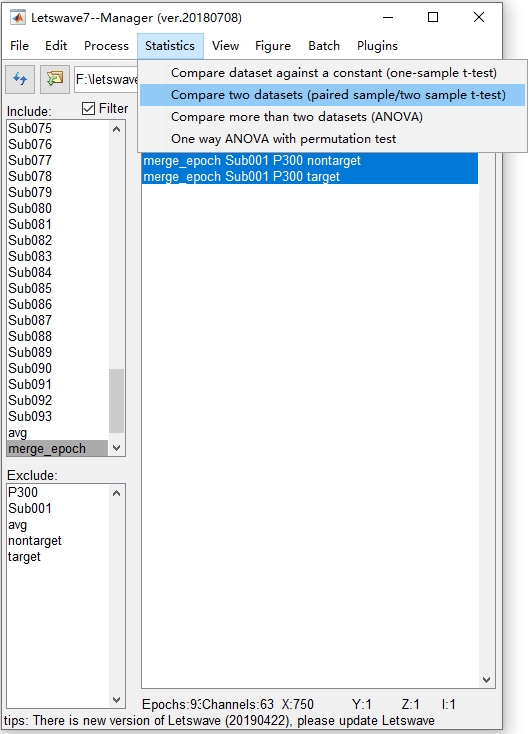Select avg in Exclude list
The image size is (529, 734).
coord(58,525)
